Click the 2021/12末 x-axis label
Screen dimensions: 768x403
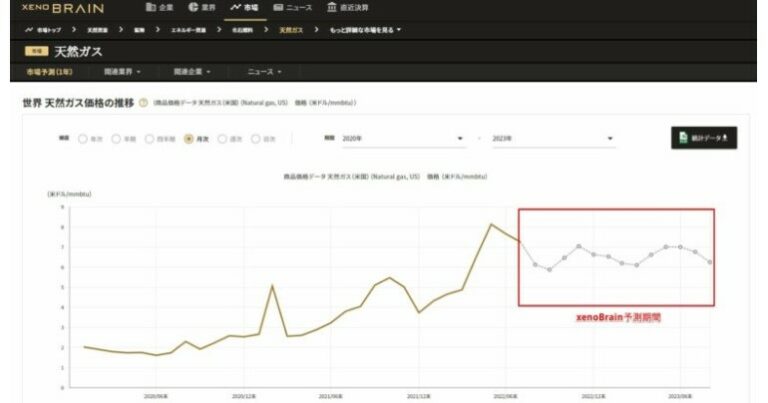point(419,396)
